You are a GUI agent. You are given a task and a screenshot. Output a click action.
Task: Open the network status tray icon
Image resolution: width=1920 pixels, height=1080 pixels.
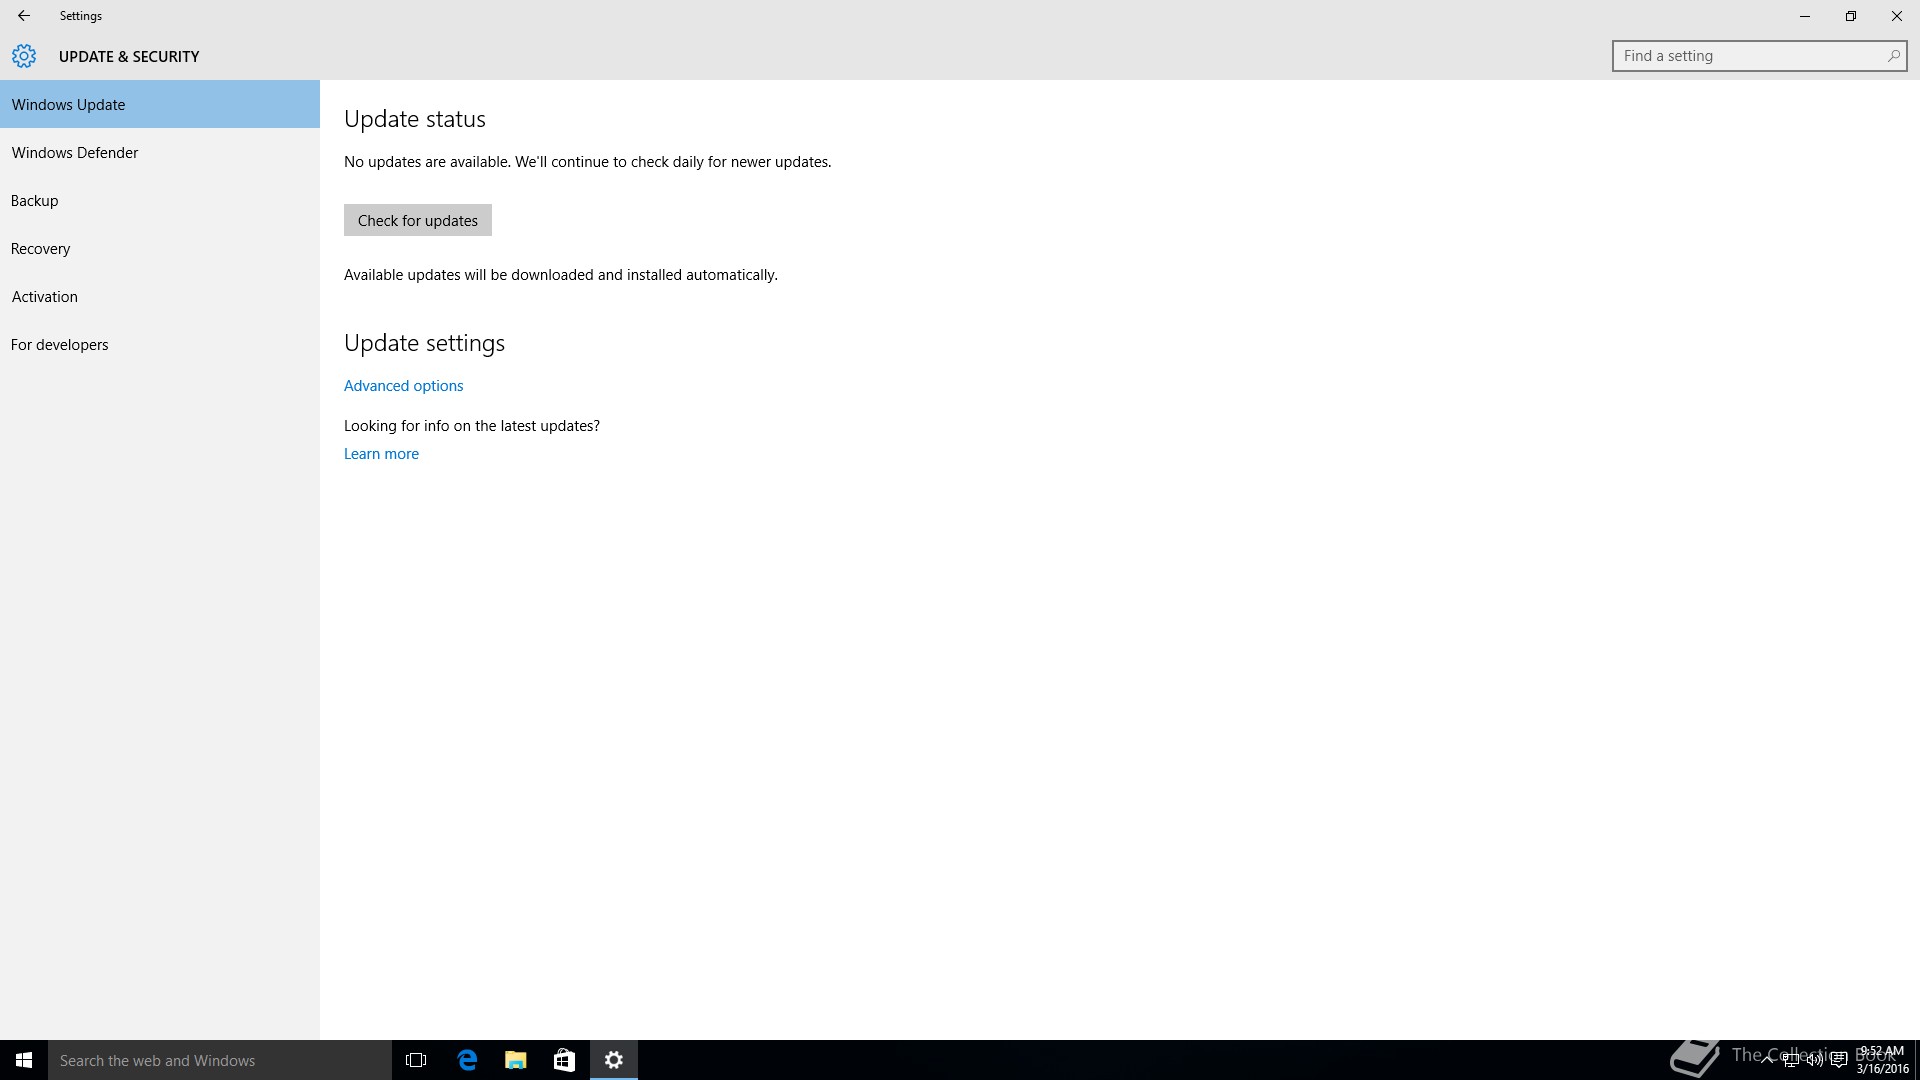pos(1791,1060)
